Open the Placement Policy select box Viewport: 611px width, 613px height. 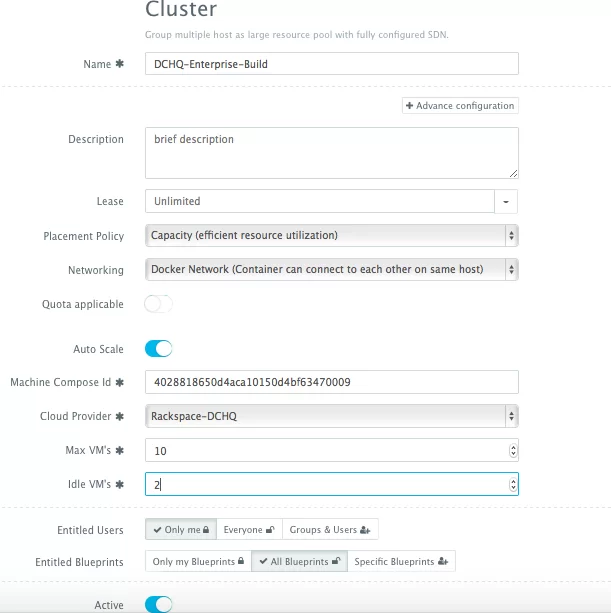click(331, 235)
